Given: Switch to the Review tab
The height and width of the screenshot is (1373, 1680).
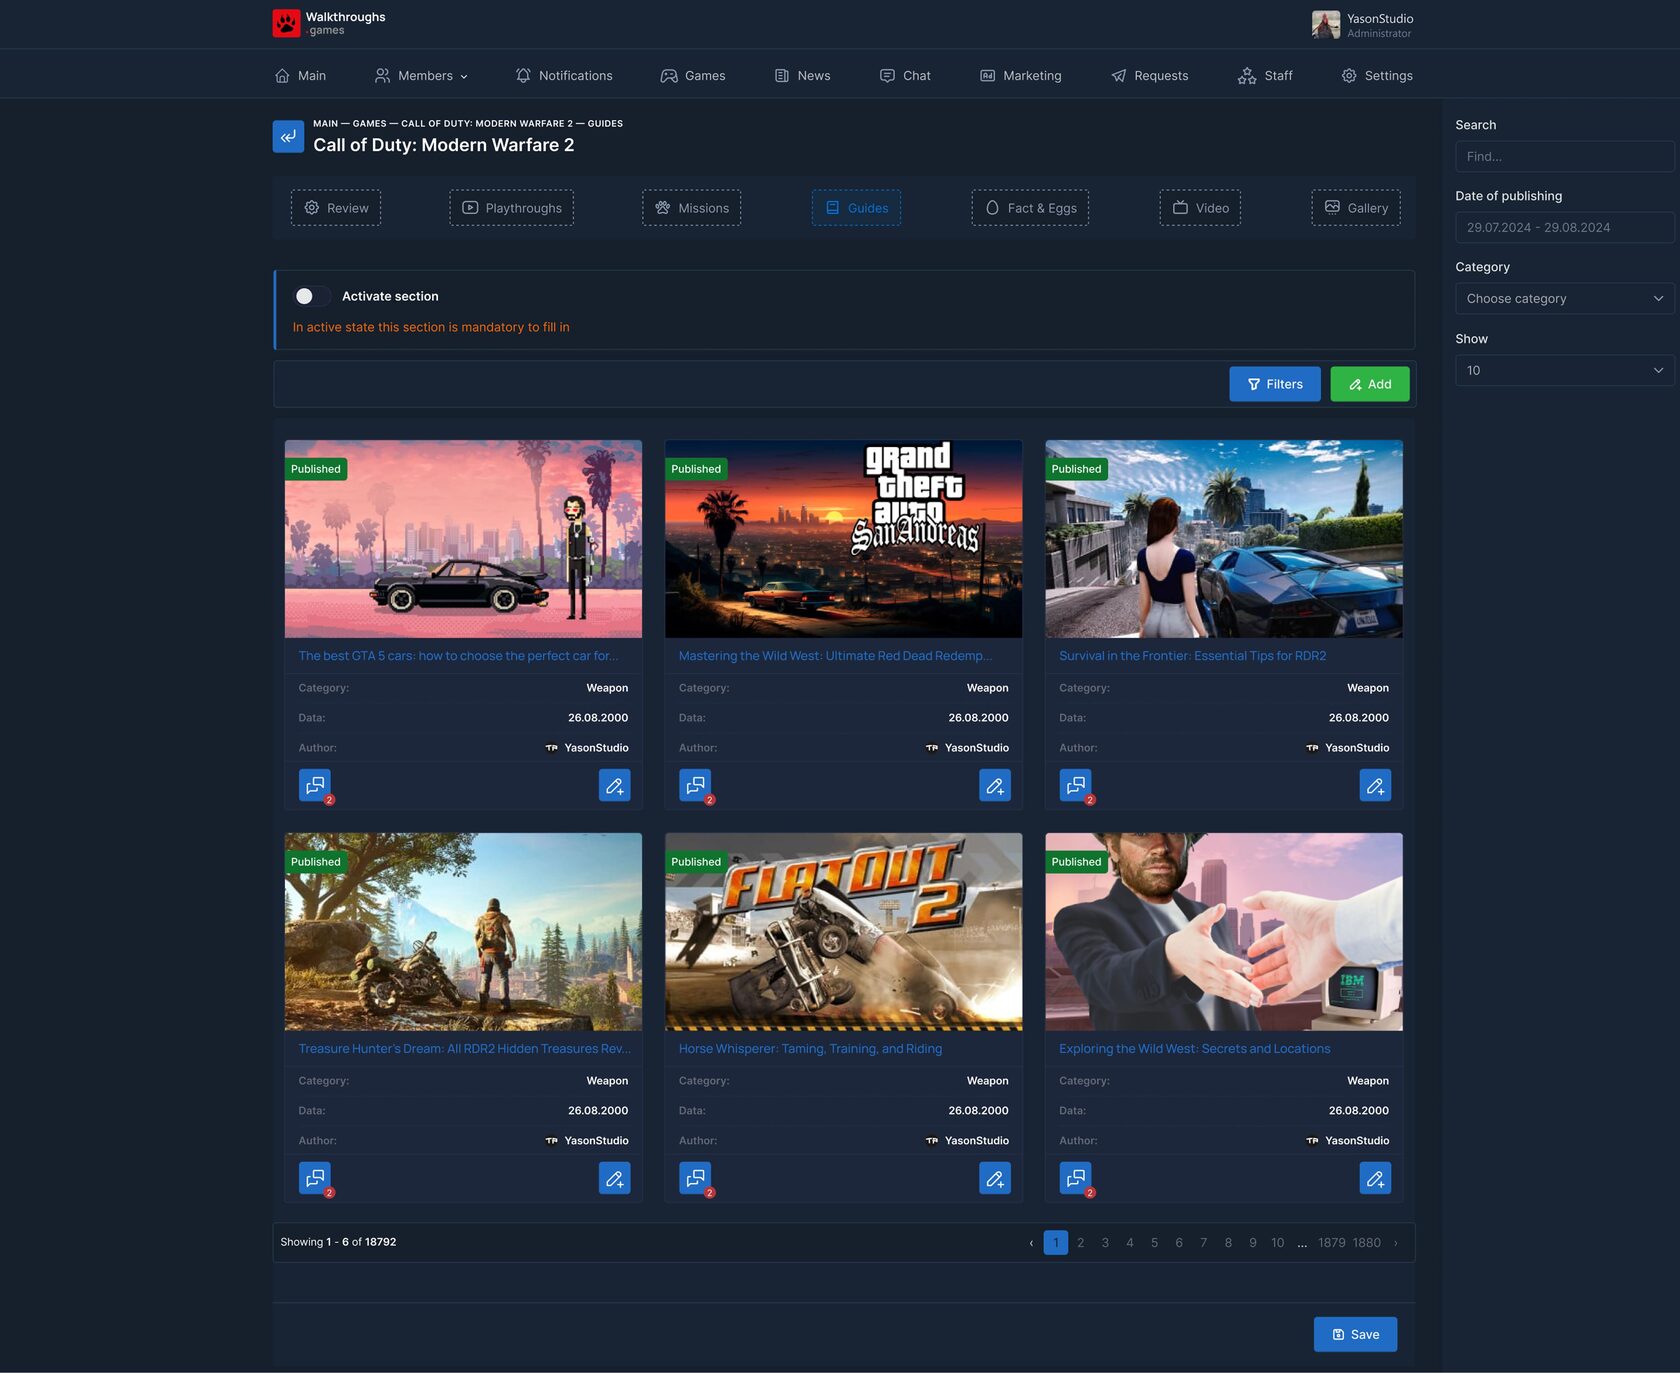Looking at the screenshot, I should click(x=336, y=208).
